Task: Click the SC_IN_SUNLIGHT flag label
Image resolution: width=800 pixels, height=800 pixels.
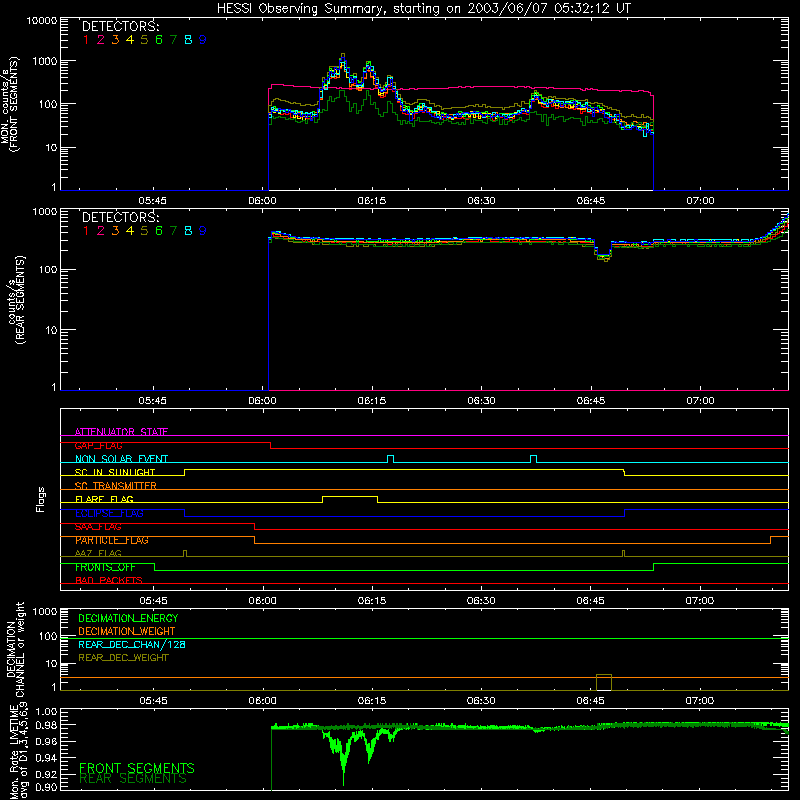Action: point(115,472)
